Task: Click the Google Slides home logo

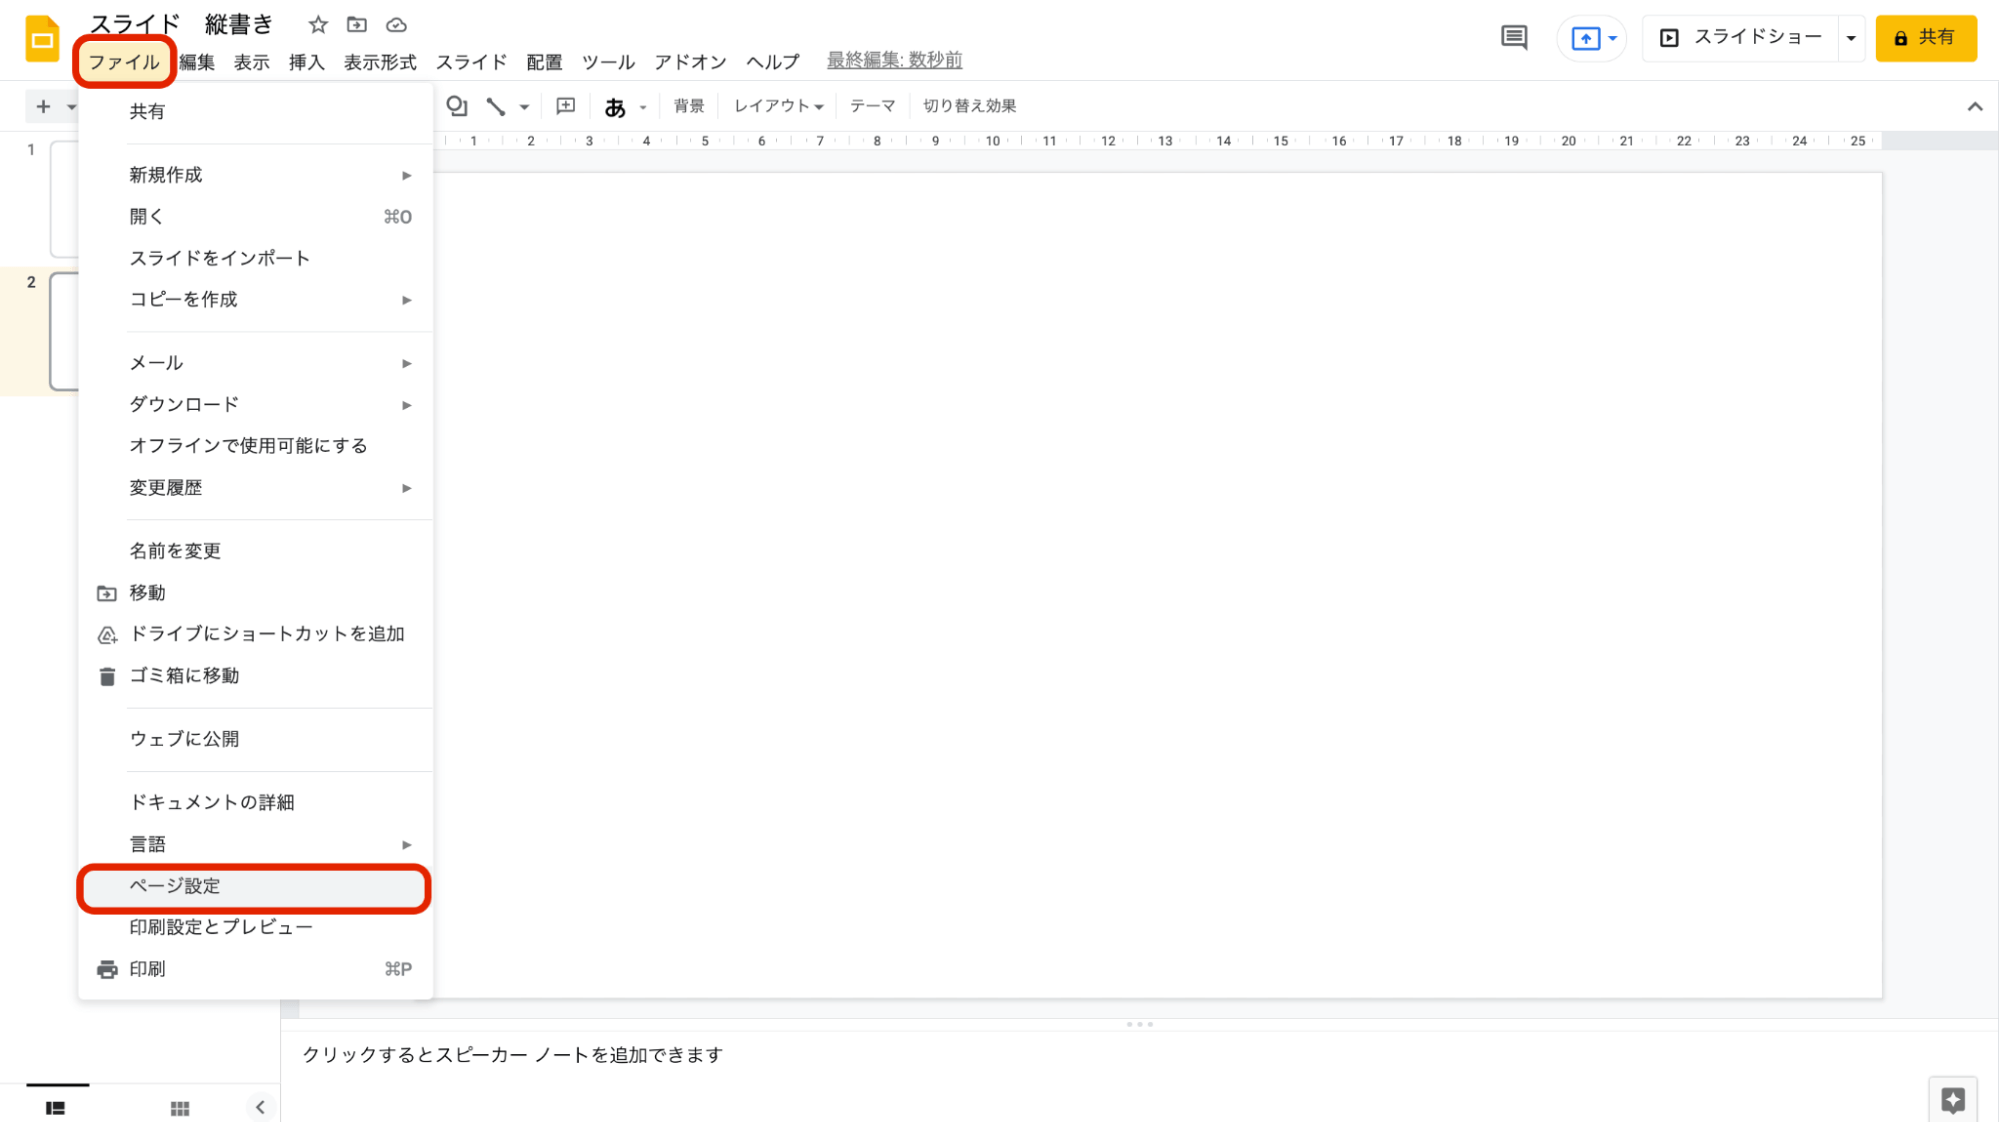Action: tap(42, 39)
